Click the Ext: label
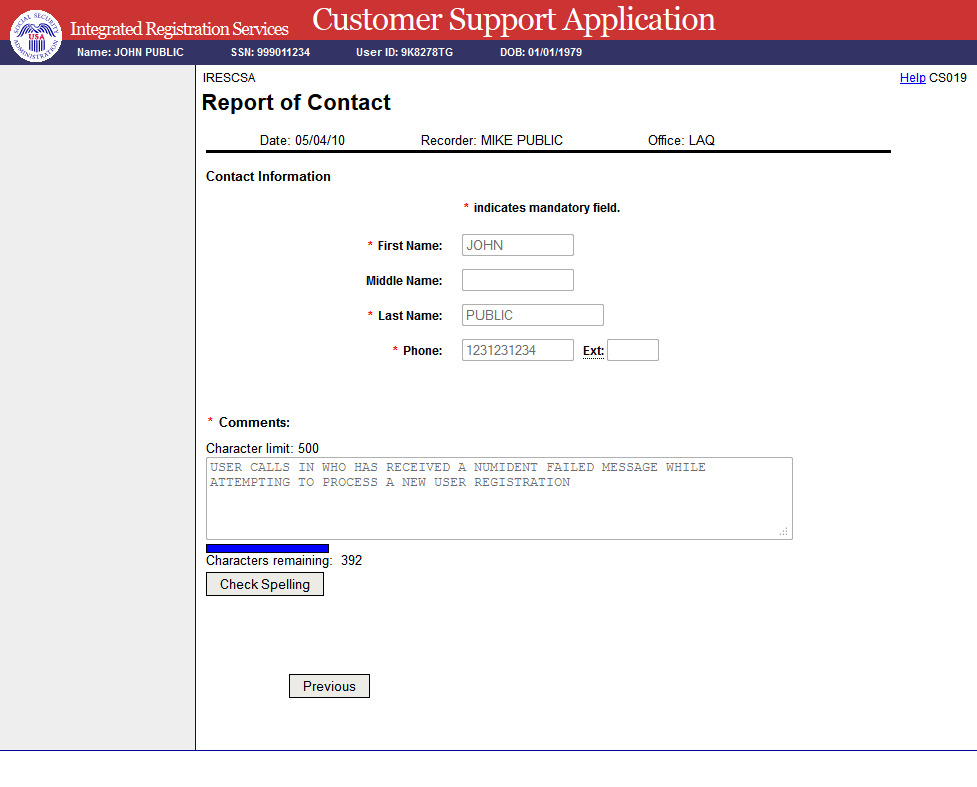The height and width of the screenshot is (787, 977). click(593, 351)
